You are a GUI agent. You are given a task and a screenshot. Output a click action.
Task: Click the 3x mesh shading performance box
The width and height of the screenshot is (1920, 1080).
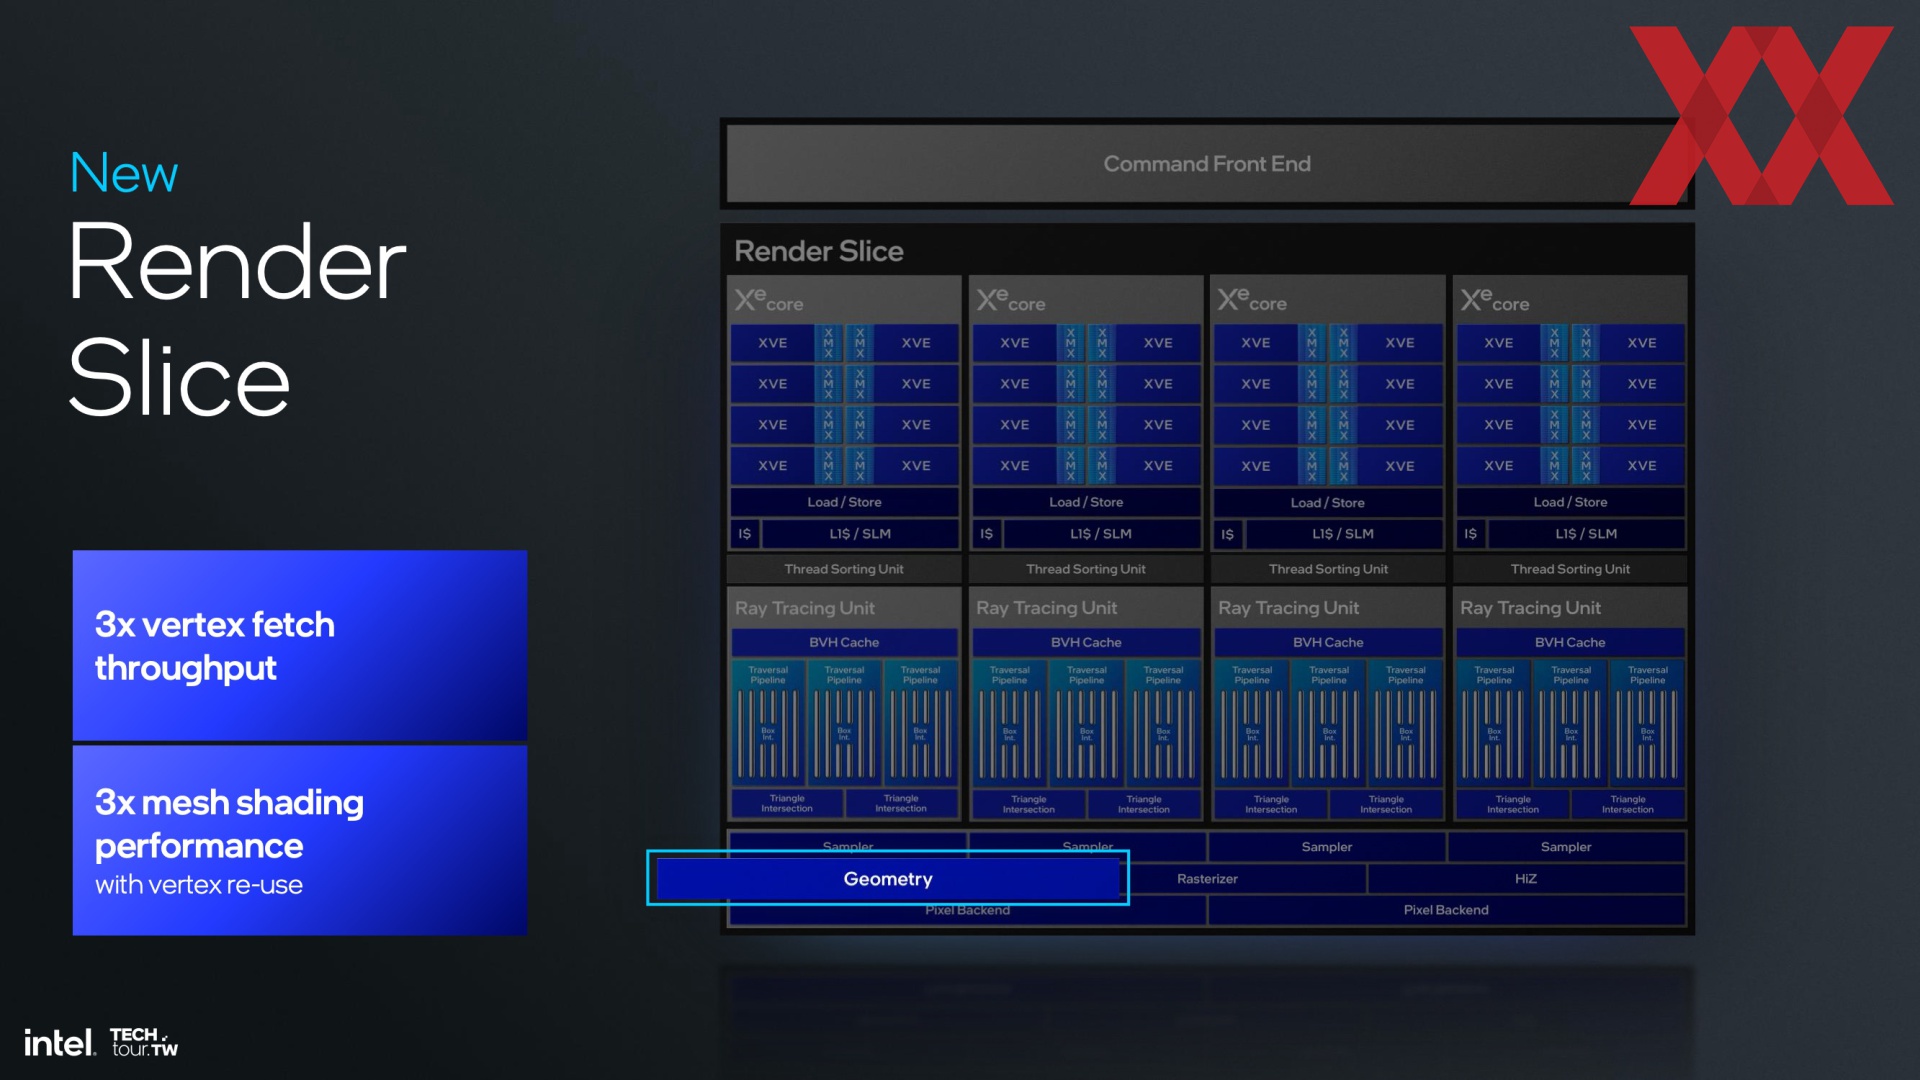click(x=300, y=841)
